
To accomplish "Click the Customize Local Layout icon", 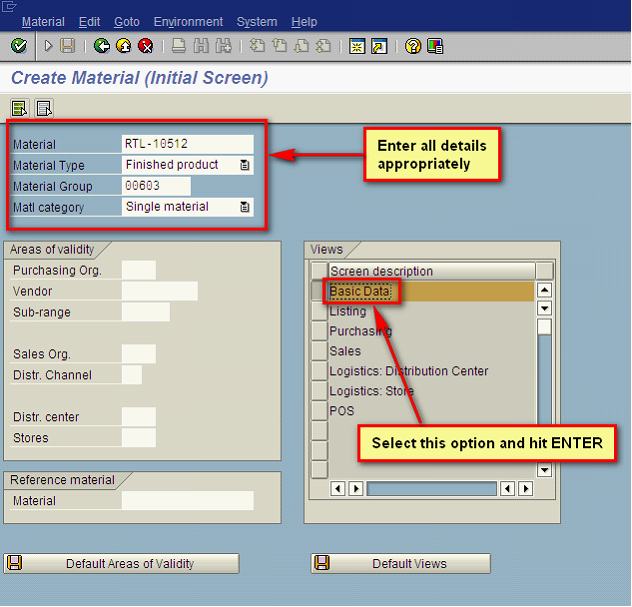I will point(434,46).
